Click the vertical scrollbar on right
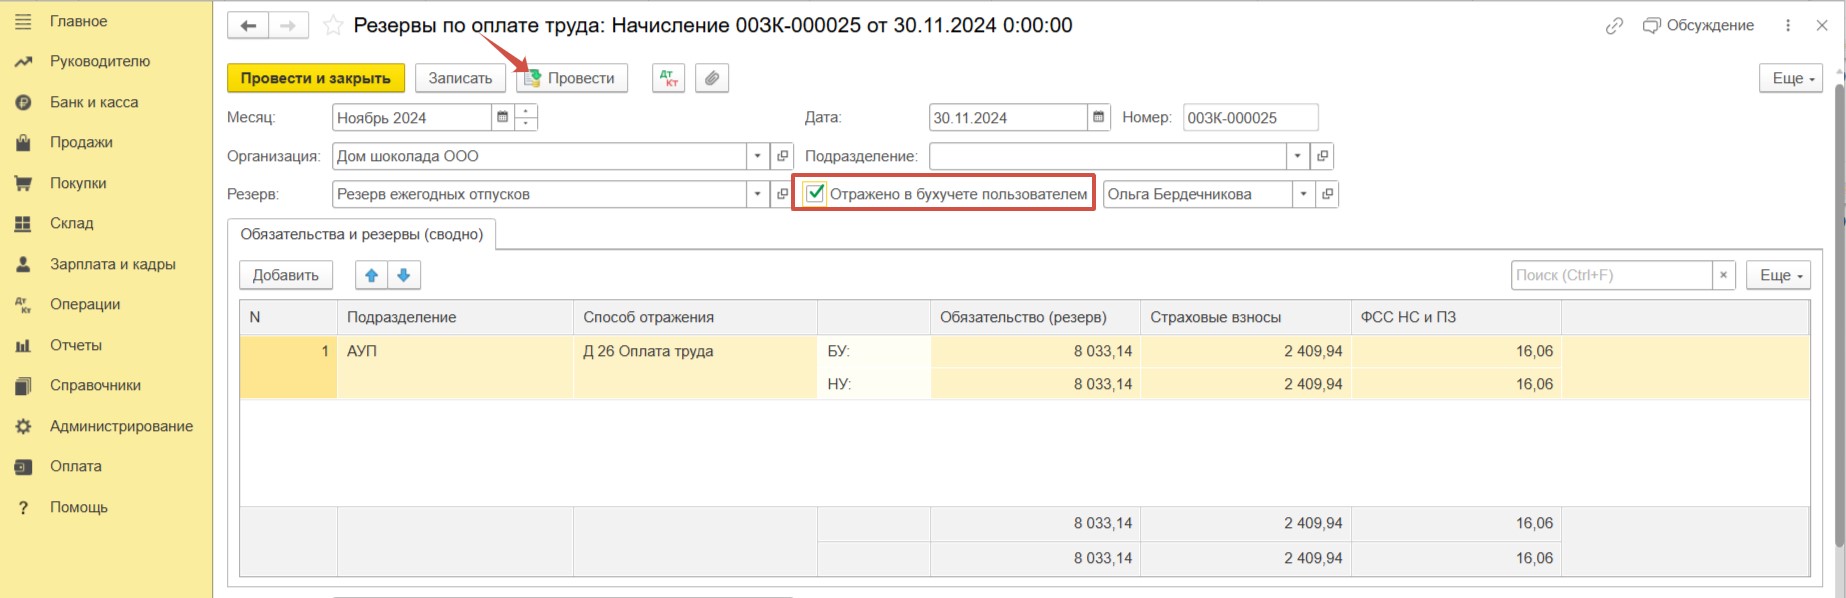This screenshot has width=1846, height=598. click(1839, 300)
